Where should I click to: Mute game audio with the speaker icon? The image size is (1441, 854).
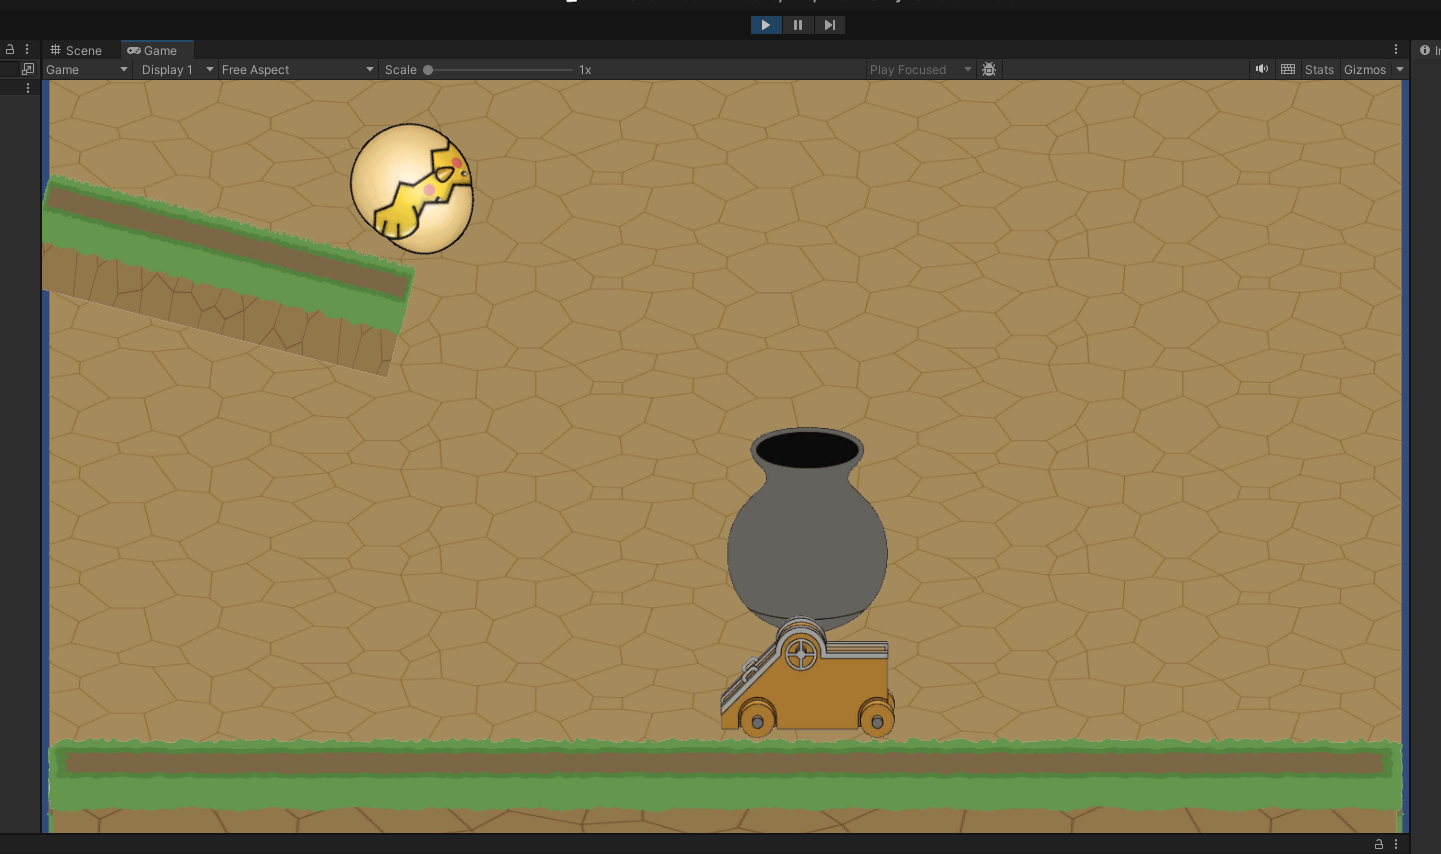(x=1262, y=69)
